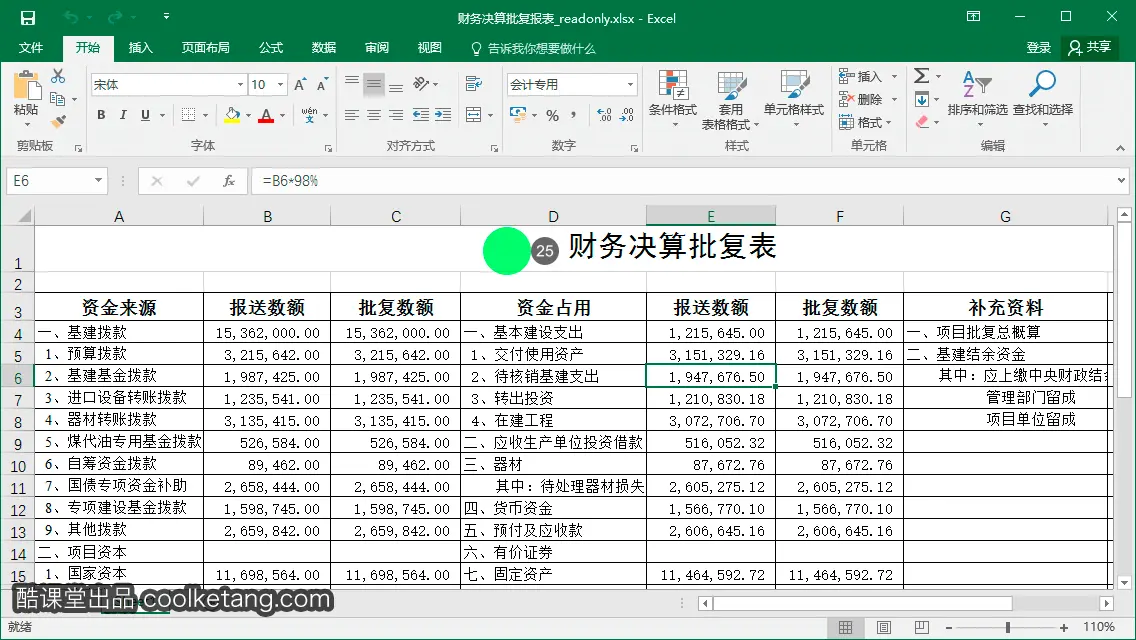Click the Paste (粘贴) clipboard icon

click(x=26, y=94)
